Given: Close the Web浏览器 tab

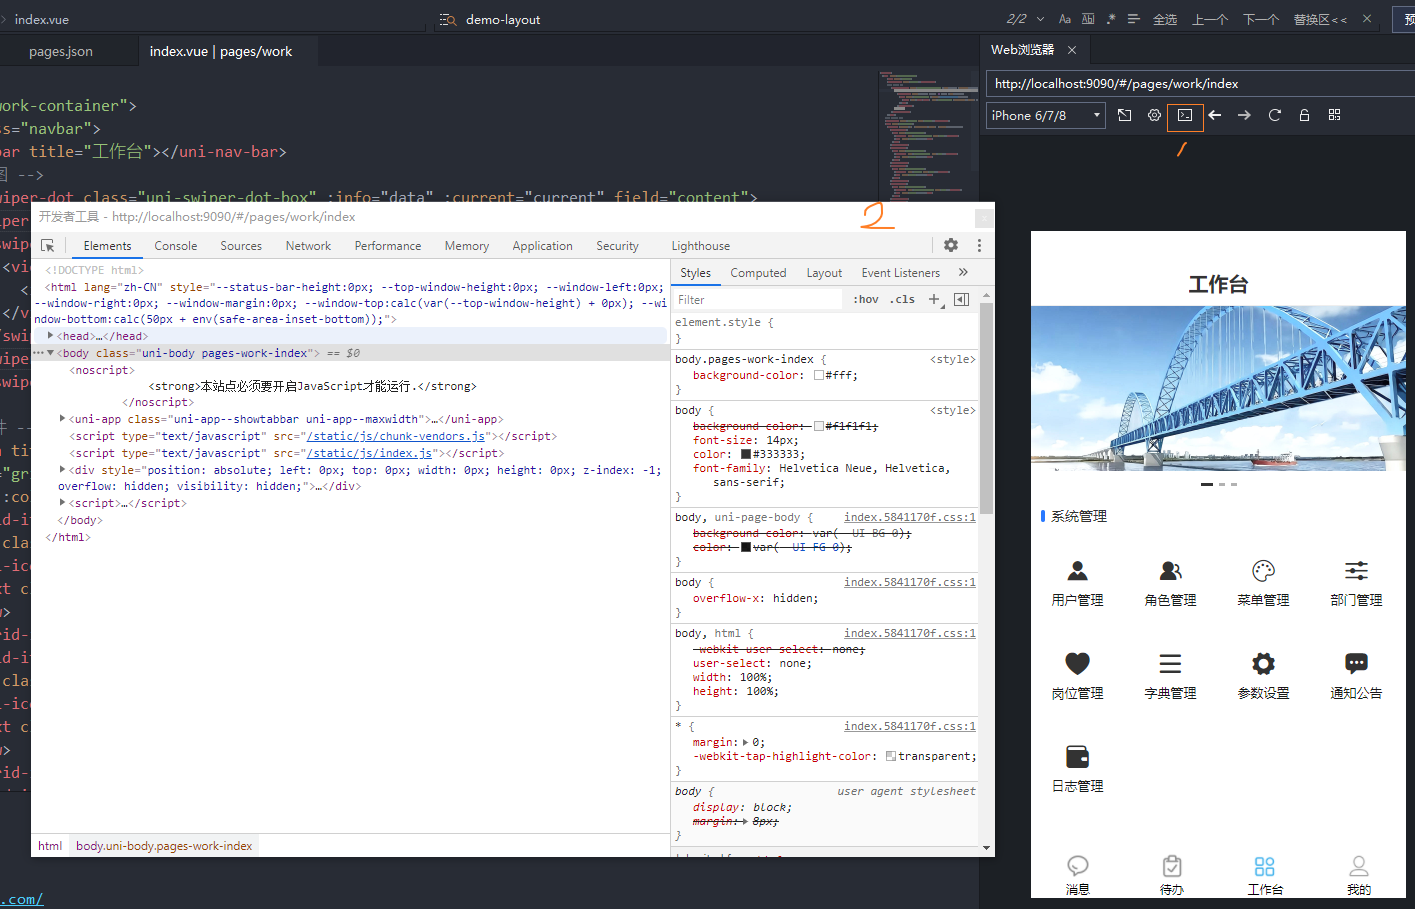Looking at the screenshot, I should [x=1072, y=50].
